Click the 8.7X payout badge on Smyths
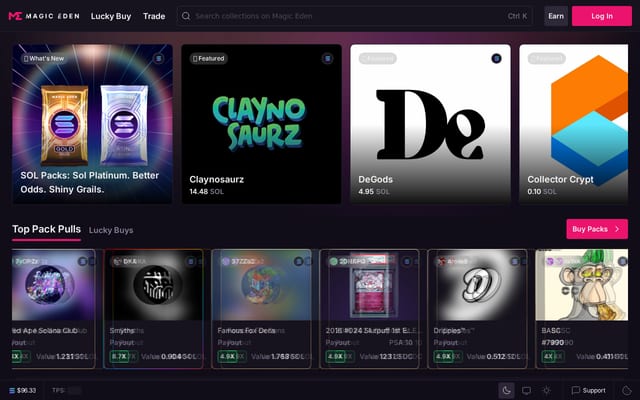 [120, 356]
